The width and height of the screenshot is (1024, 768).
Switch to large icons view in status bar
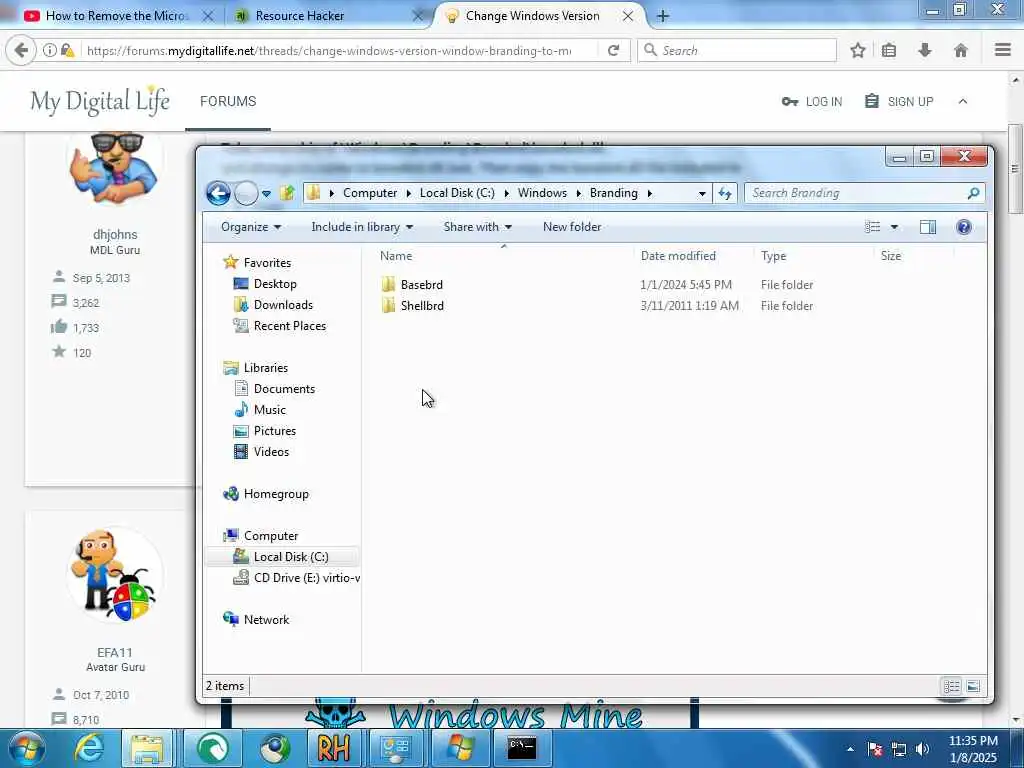pyautogui.click(x=973, y=686)
